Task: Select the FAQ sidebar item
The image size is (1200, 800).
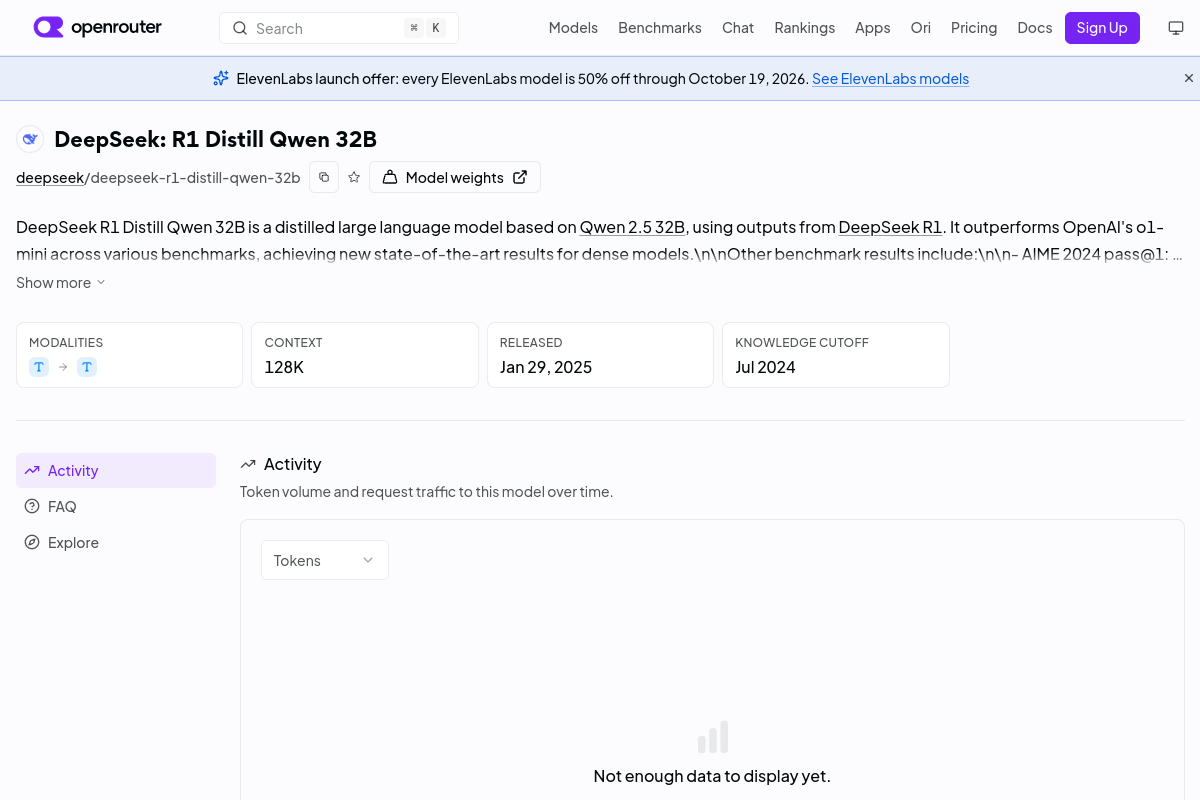Action: (116, 506)
